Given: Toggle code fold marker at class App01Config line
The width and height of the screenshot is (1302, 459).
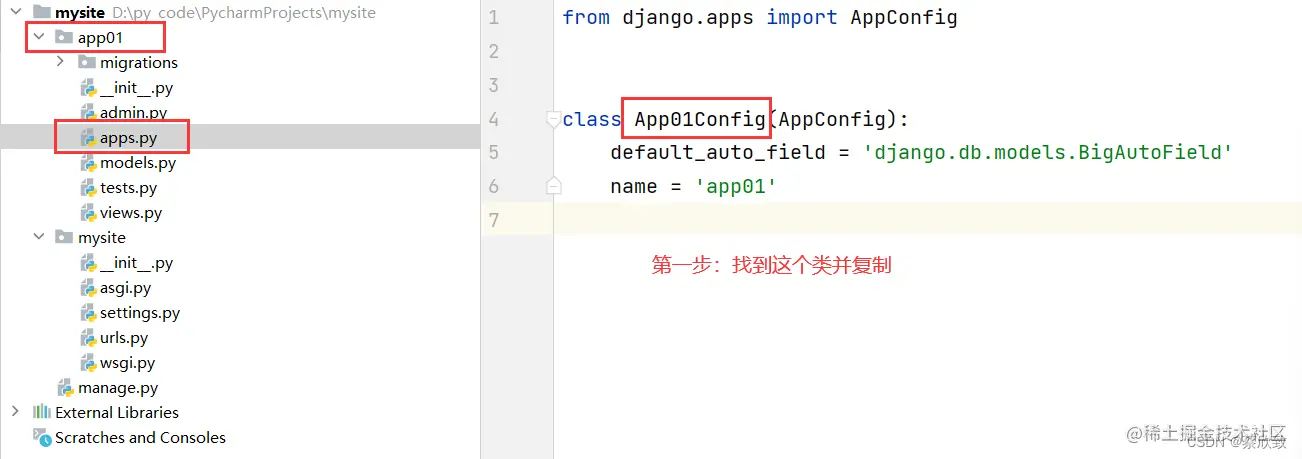Looking at the screenshot, I should click(553, 120).
